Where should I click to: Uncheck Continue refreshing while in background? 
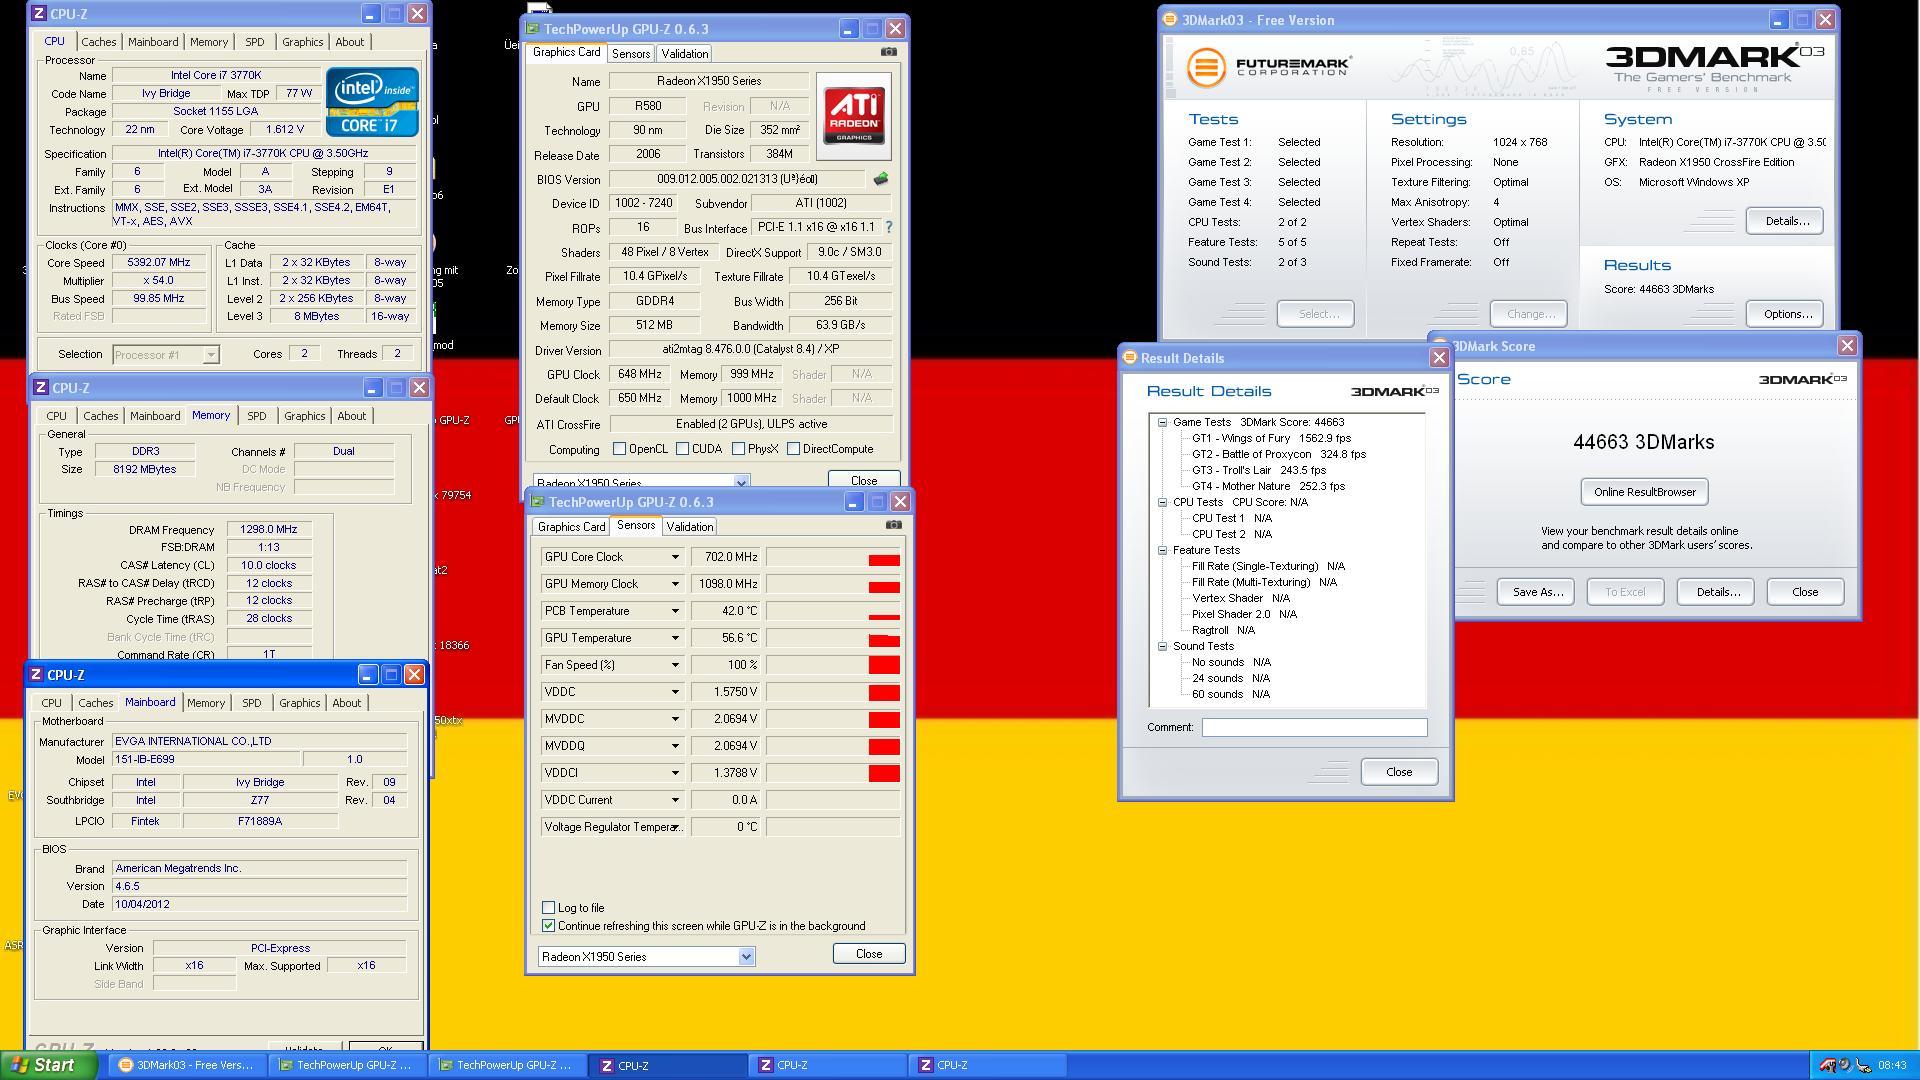pyautogui.click(x=548, y=926)
